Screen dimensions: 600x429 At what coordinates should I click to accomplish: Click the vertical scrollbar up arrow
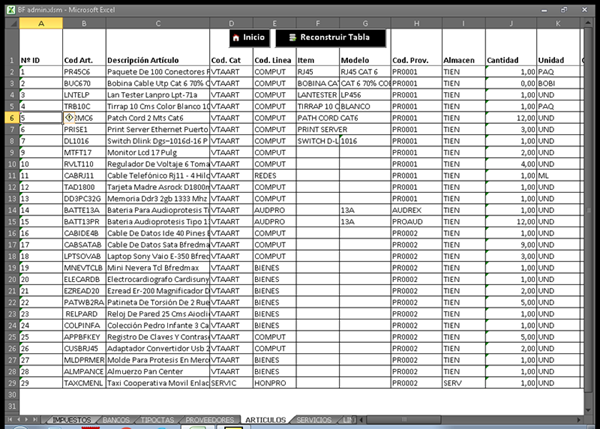(x=588, y=23)
